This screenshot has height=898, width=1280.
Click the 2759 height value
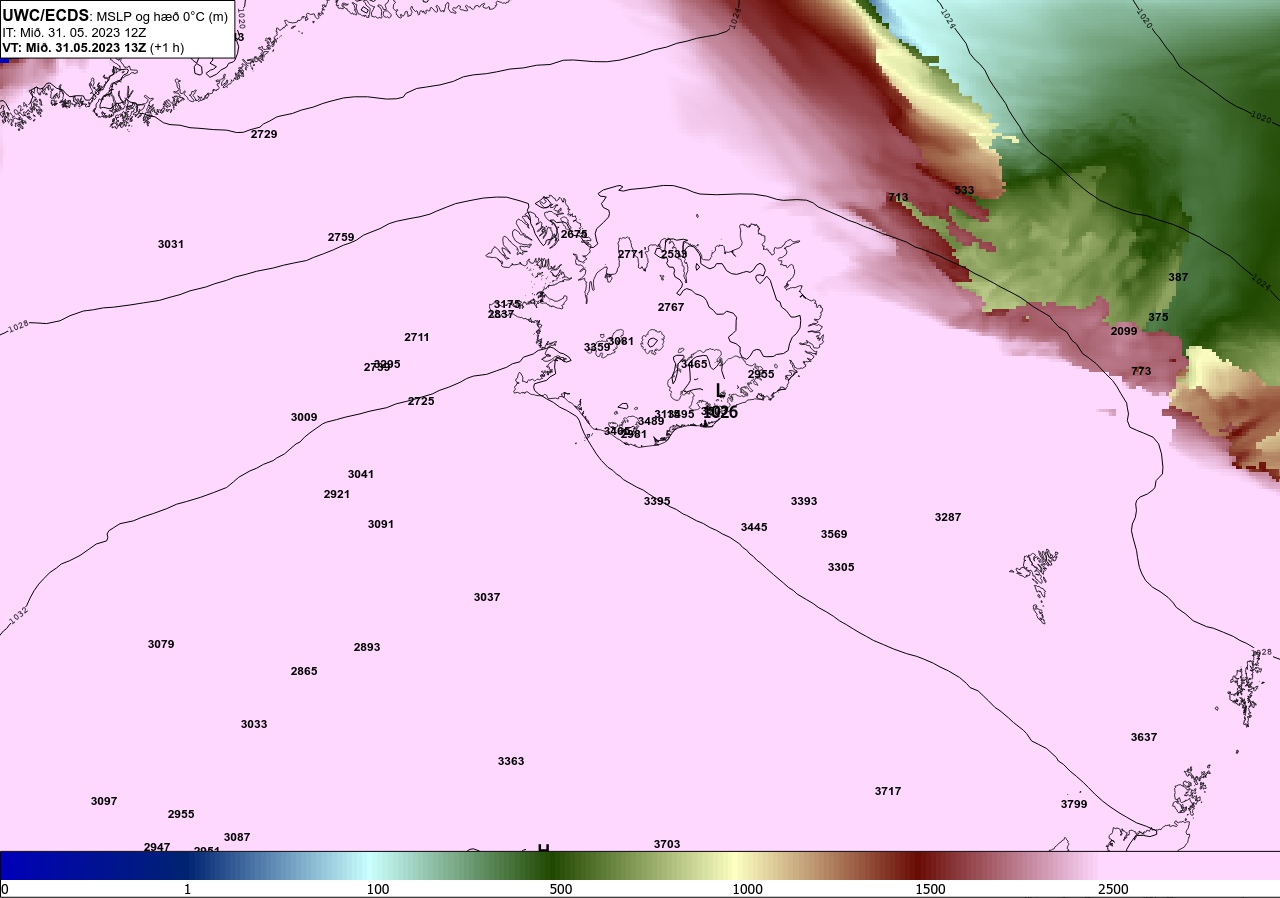pos(341,237)
